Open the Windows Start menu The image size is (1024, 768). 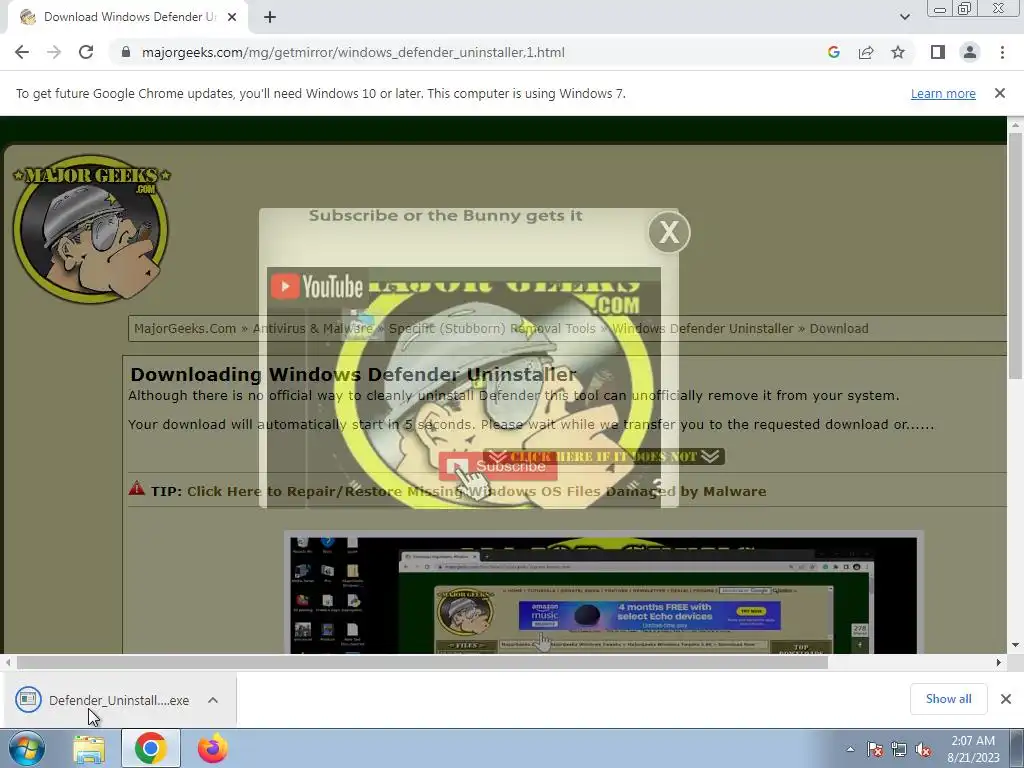(x=26, y=748)
